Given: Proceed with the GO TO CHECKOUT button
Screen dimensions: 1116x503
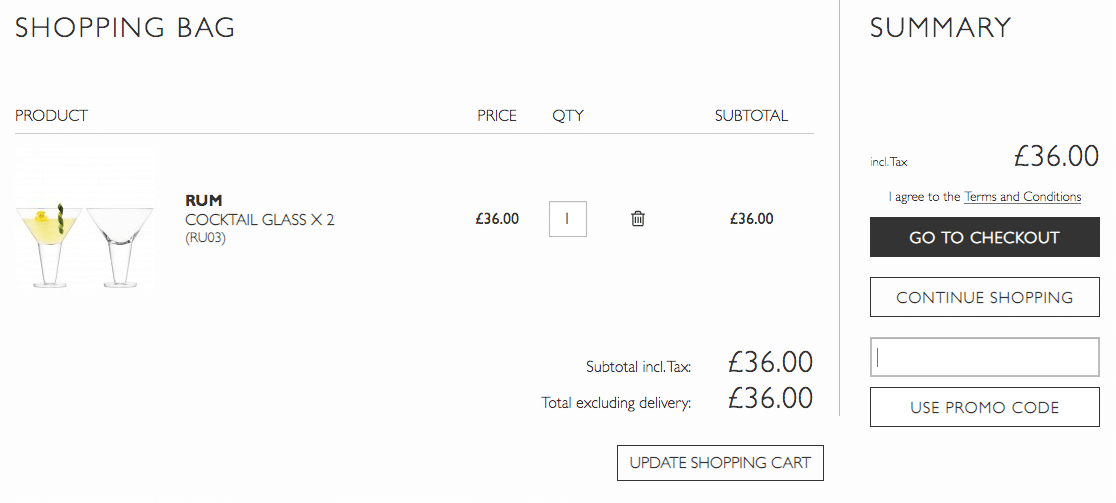Looking at the screenshot, I should [984, 238].
